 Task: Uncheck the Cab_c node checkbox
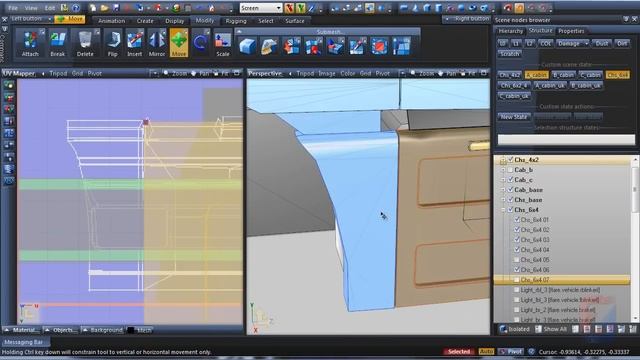tap(510, 180)
